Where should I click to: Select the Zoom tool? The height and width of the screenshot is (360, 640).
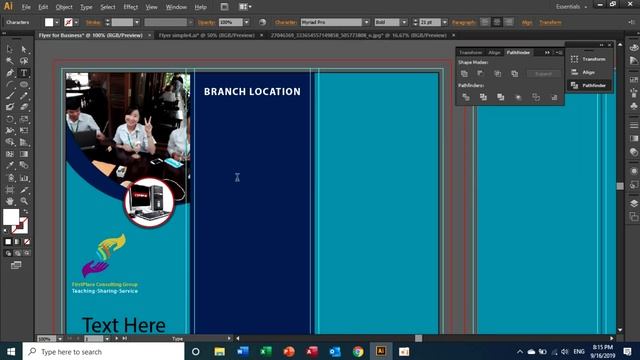tap(24, 201)
